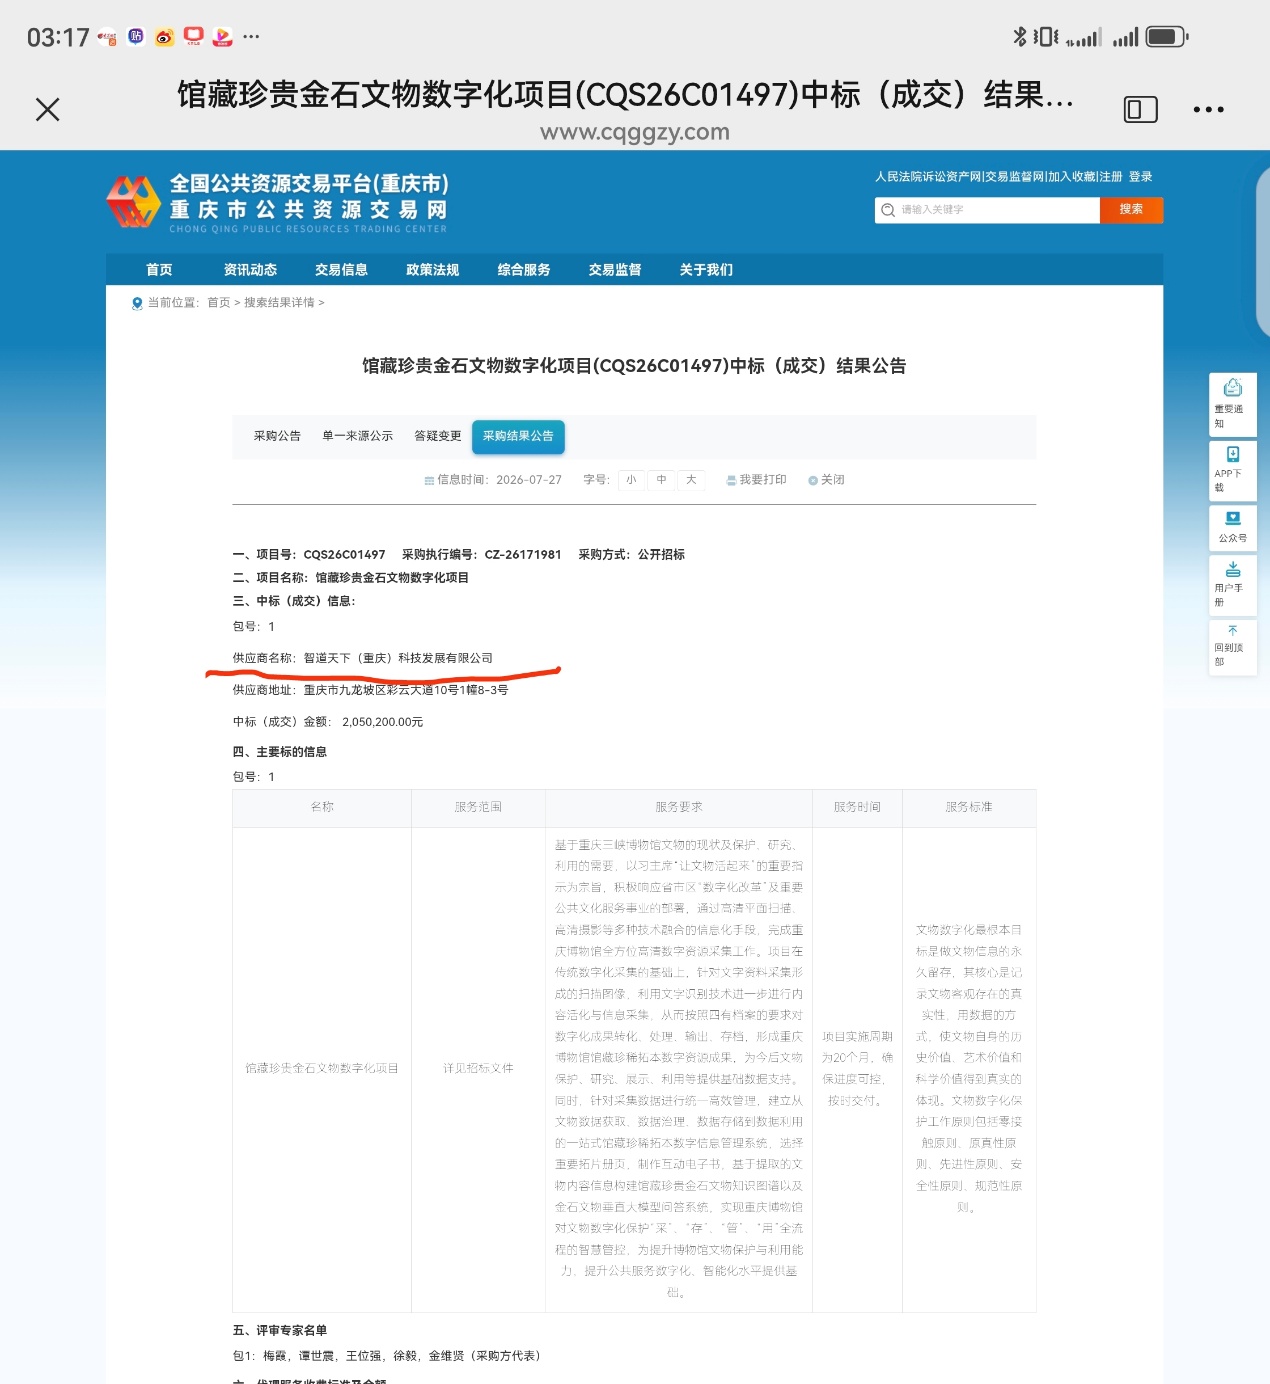This screenshot has height=1384, width=1270.
Task: Open the 资讯动态 navigation item
Action: [x=250, y=270]
